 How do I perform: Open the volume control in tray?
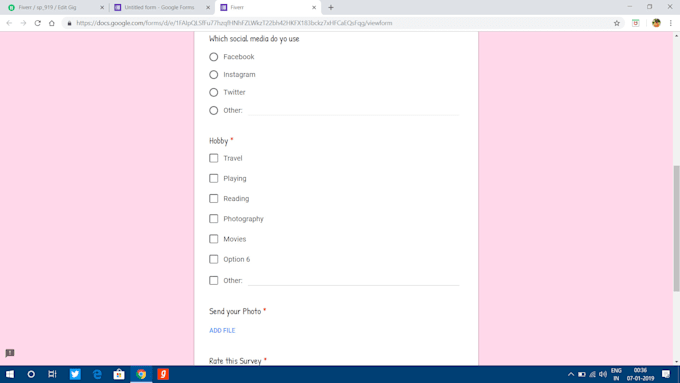click(603, 374)
